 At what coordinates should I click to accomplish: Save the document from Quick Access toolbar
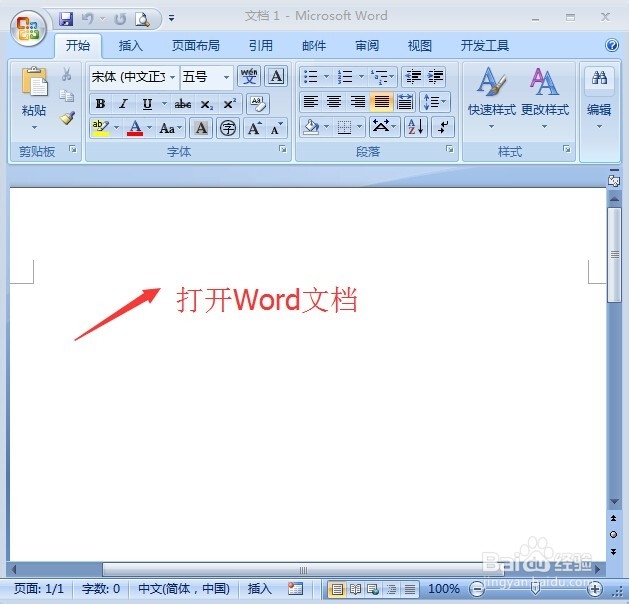tap(66, 18)
